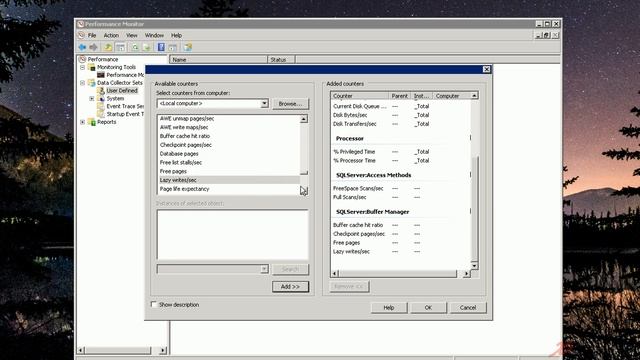
Task: Click the console icon left of File menu
Action: coord(81,36)
